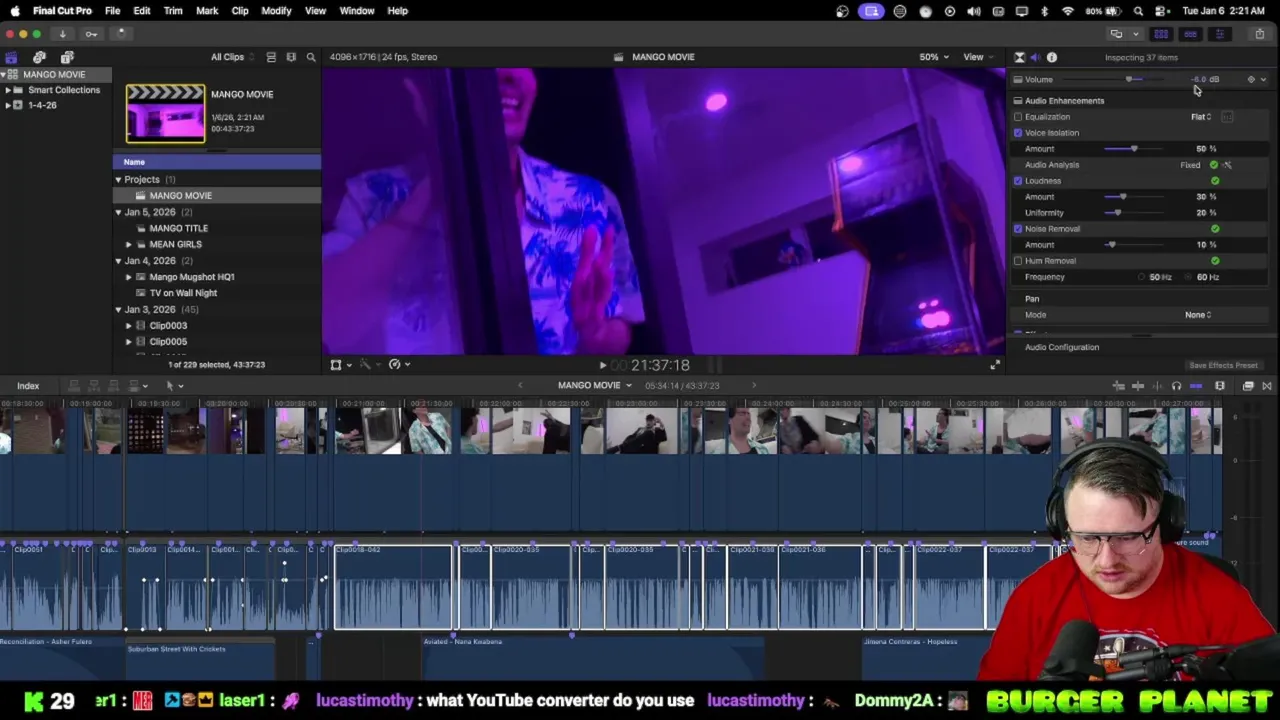Open the Info inspector icon
Viewport: 1280px width, 720px height.
point(1052,57)
